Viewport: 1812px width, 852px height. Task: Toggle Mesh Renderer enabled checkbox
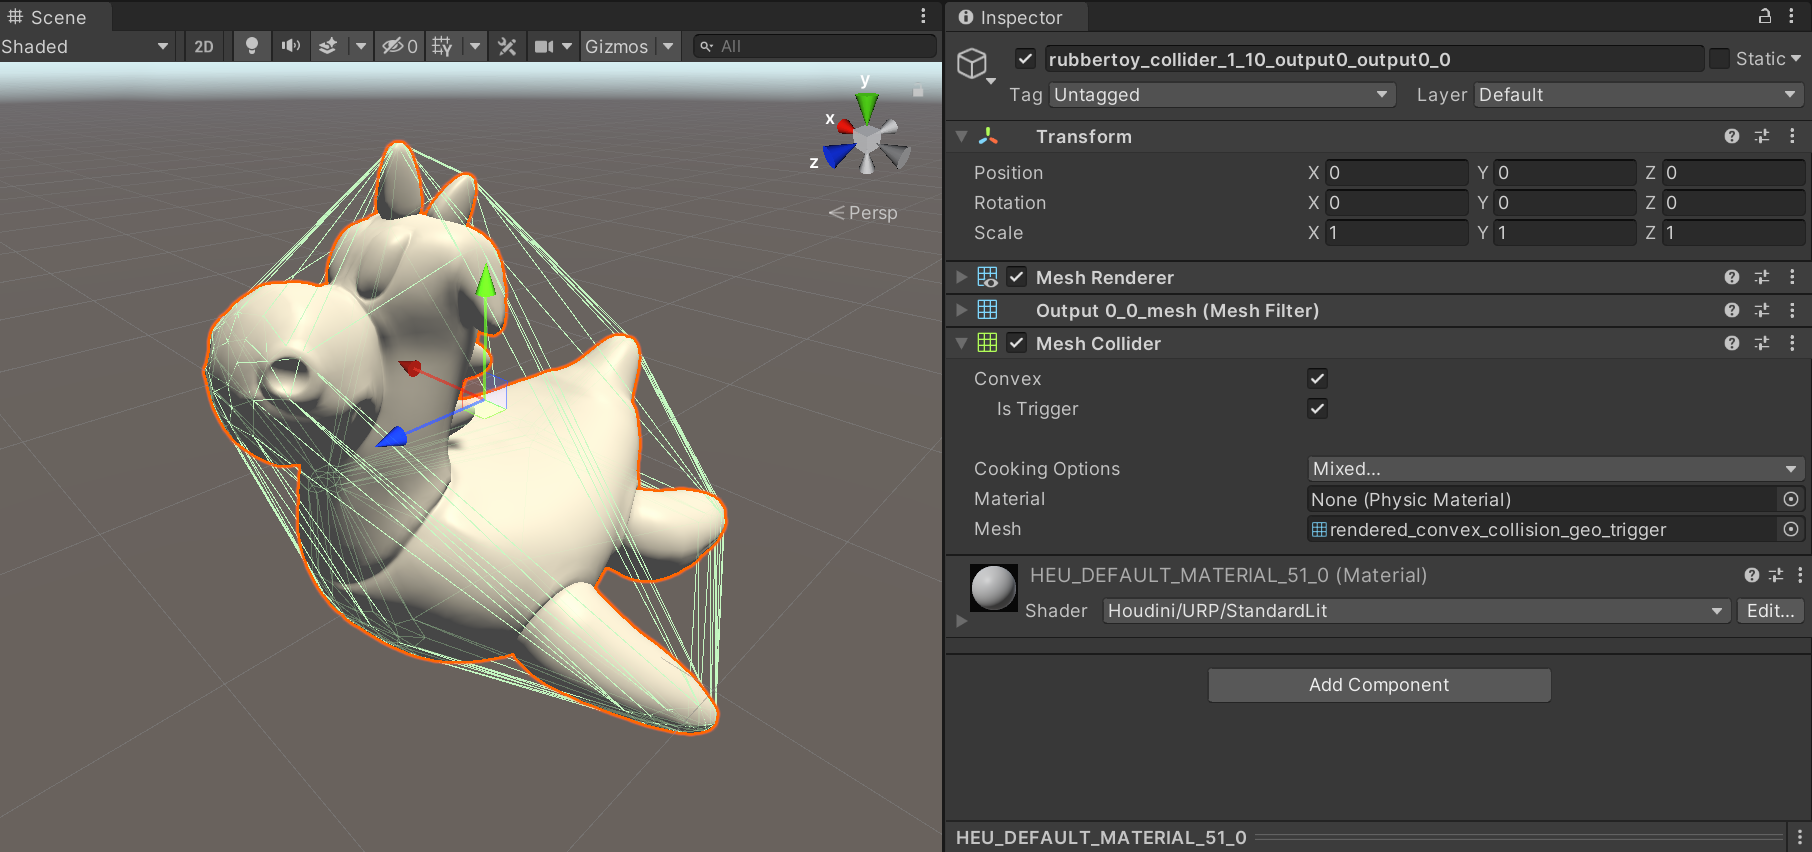click(x=1017, y=277)
